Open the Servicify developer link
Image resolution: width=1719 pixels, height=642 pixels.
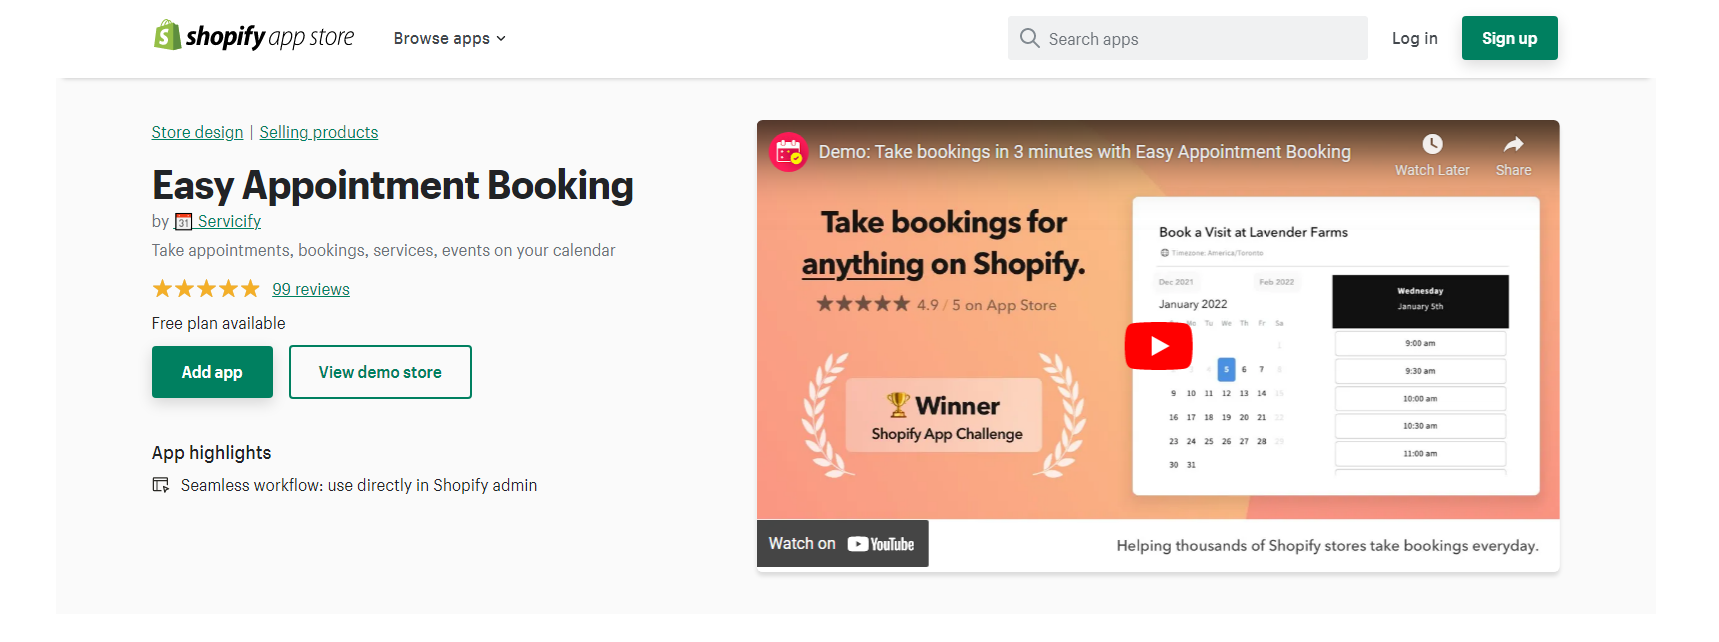tap(229, 221)
